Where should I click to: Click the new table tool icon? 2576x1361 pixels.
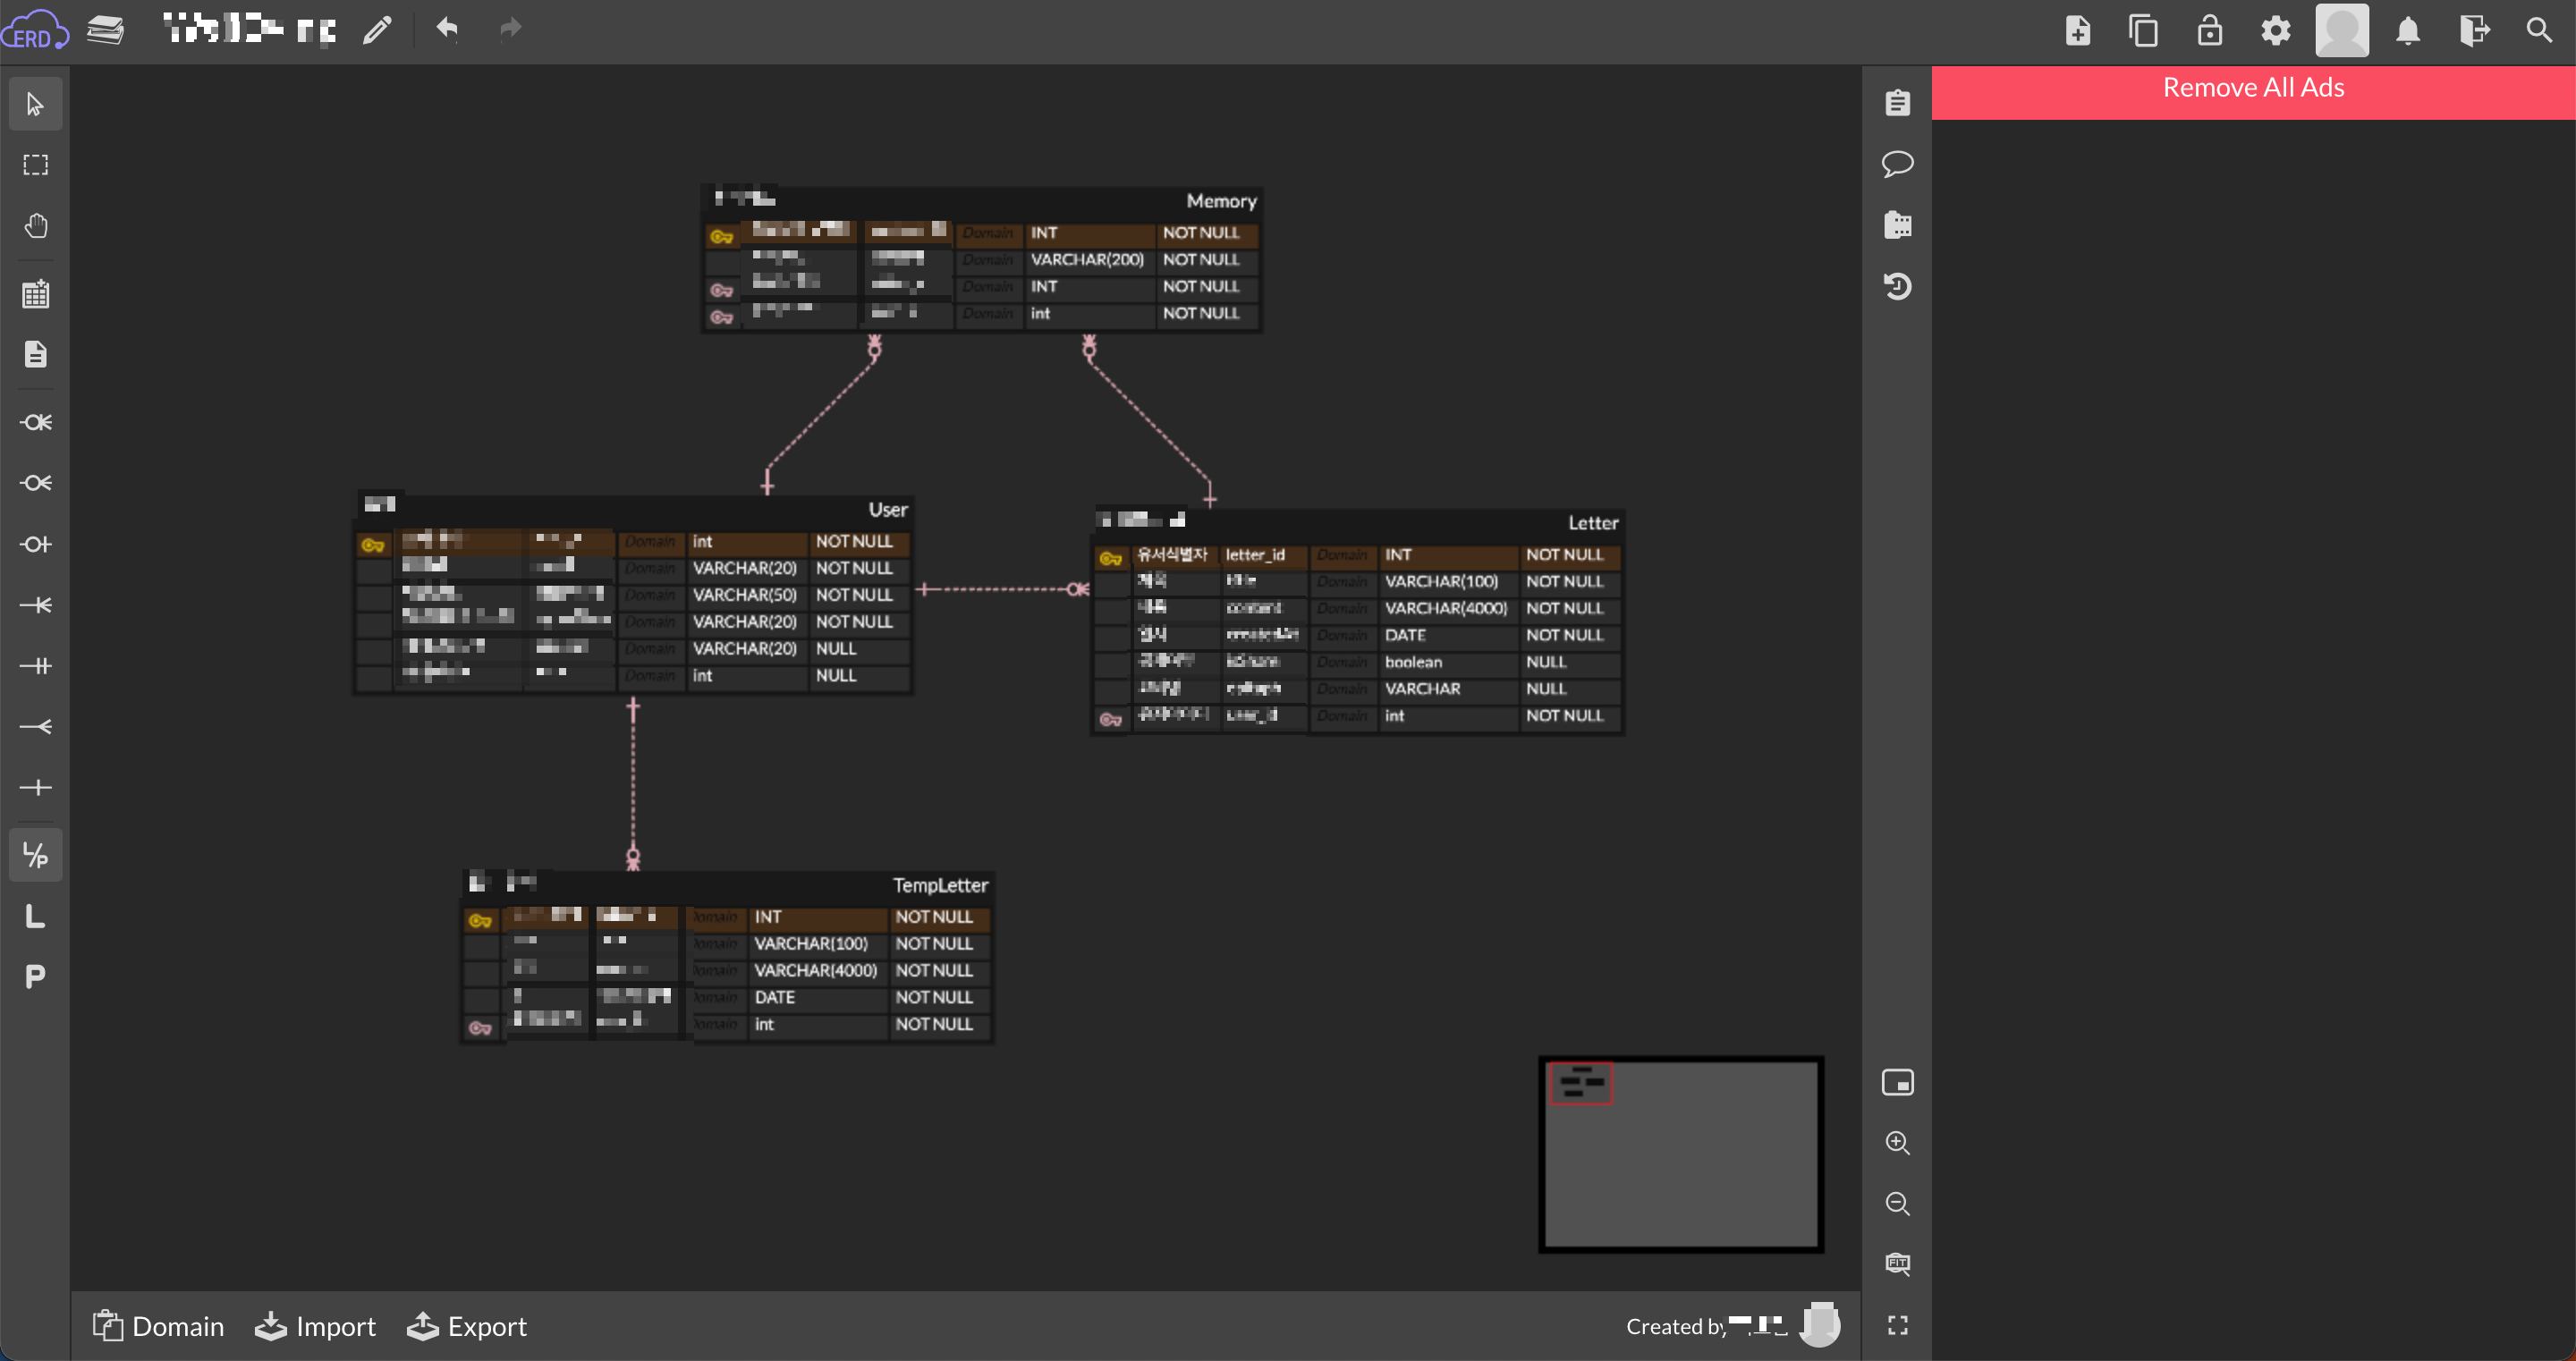pyautogui.click(x=35, y=294)
